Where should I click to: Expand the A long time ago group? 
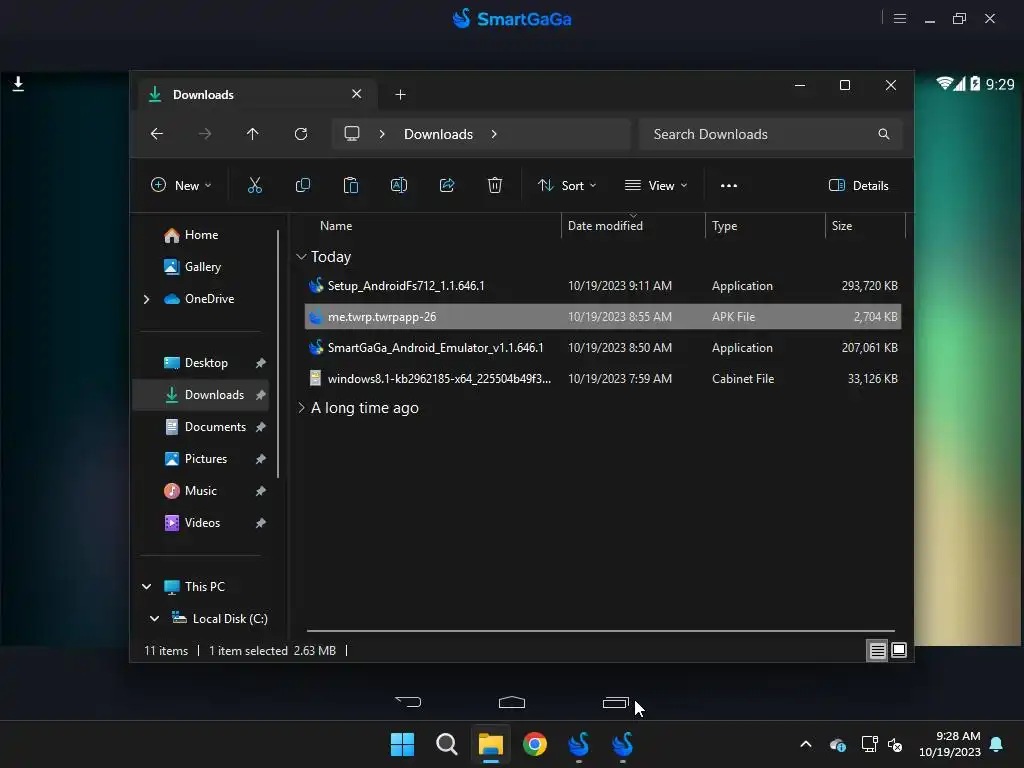click(x=301, y=408)
